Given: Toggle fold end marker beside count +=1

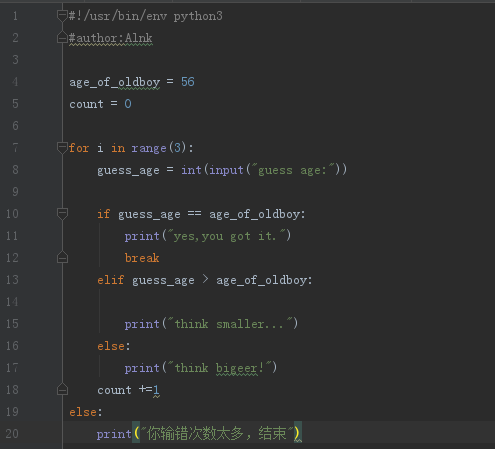Looking at the screenshot, I should [x=62, y=390].
